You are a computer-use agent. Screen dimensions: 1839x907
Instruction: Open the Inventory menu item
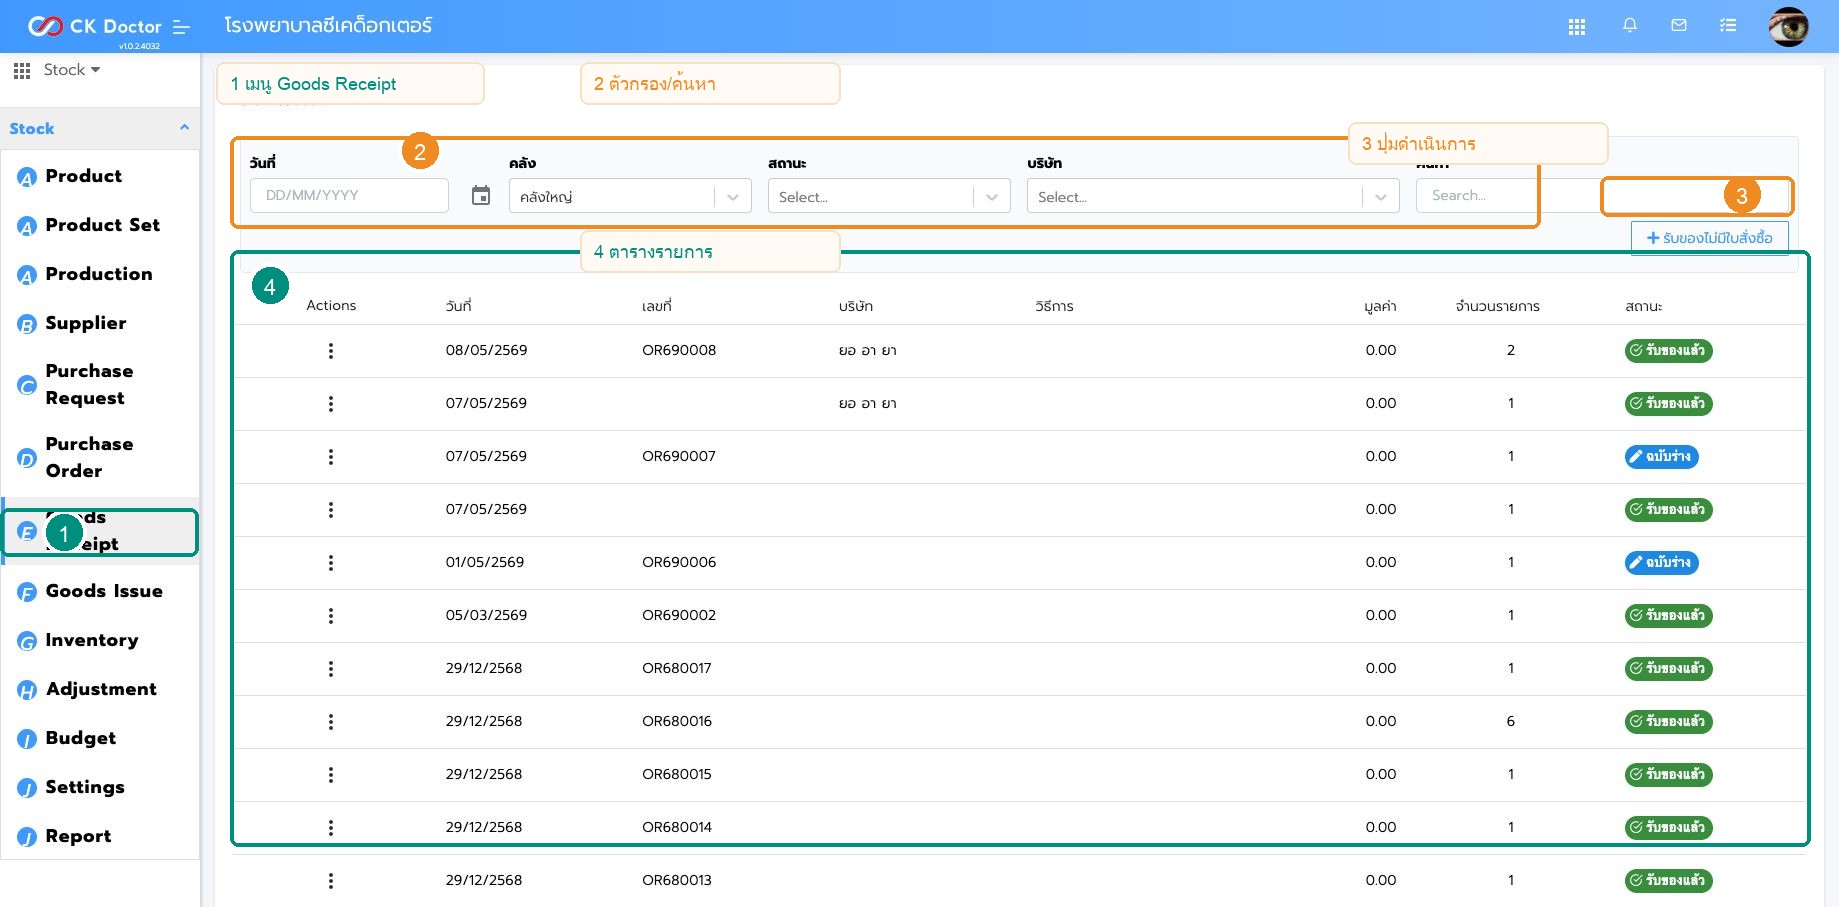(92, 640)
